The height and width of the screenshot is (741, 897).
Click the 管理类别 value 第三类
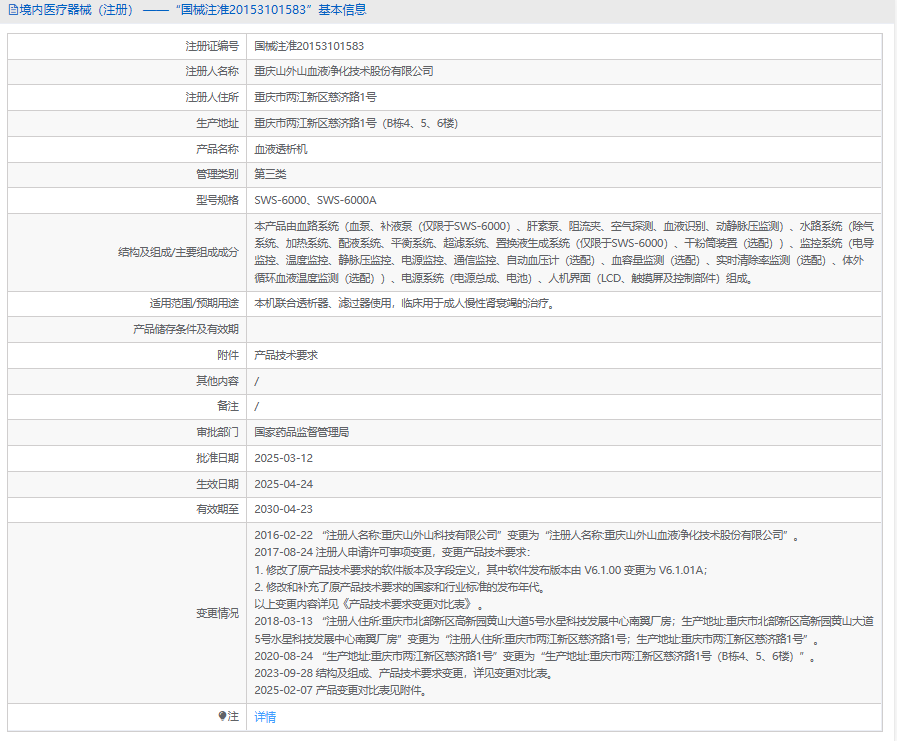point(270,174)
